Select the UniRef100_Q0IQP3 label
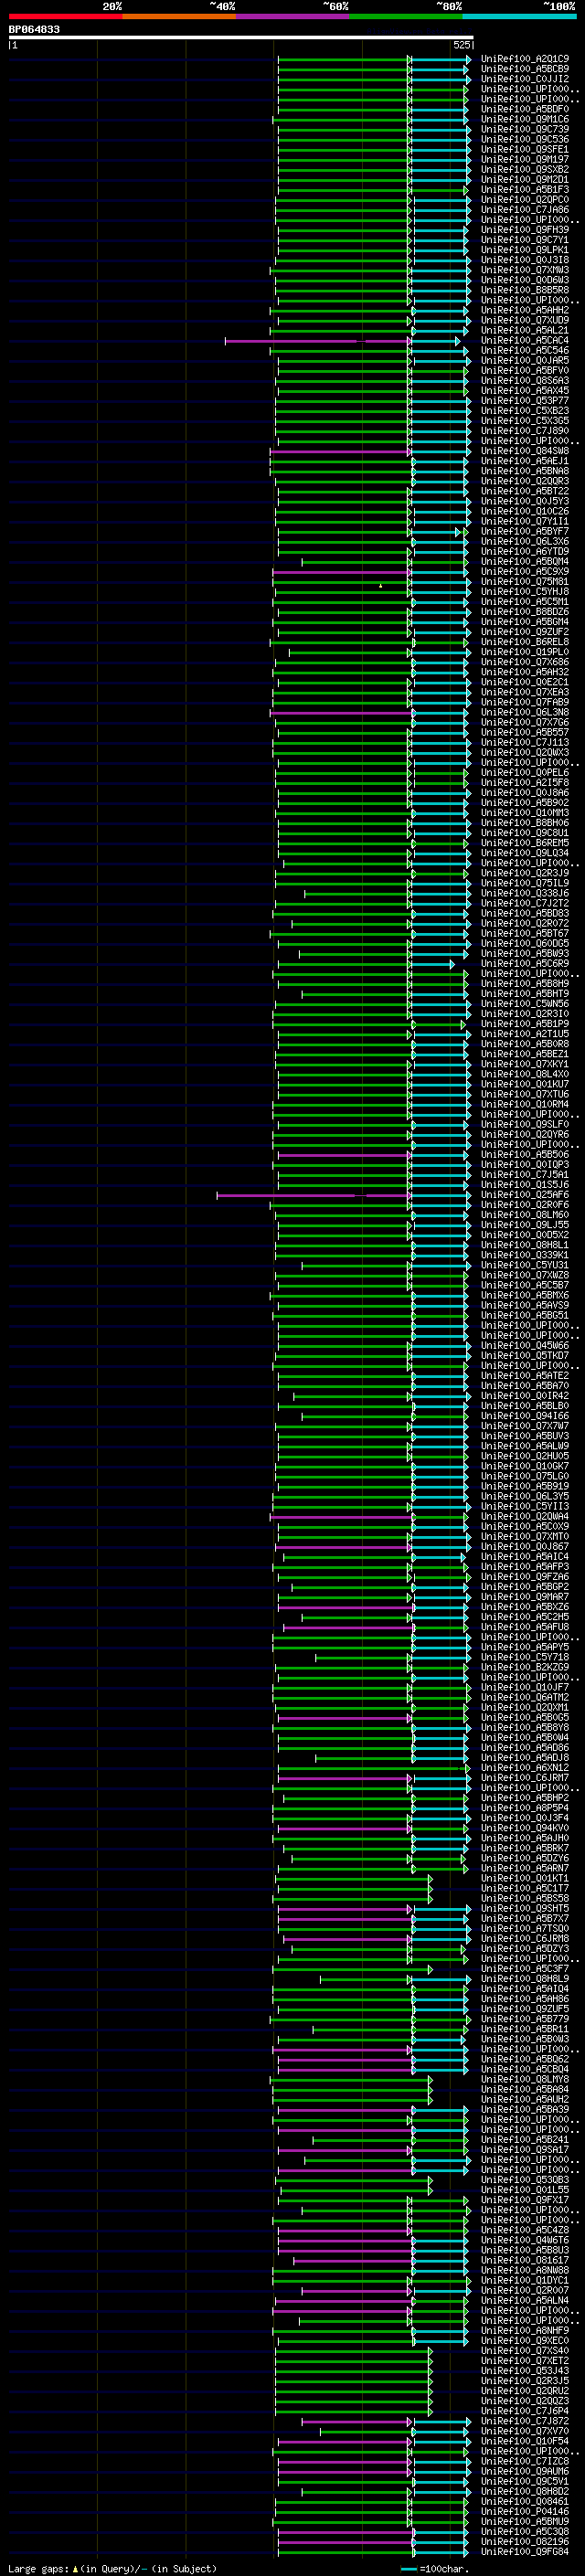585x2576 pixels. [x=525, y=1164]
